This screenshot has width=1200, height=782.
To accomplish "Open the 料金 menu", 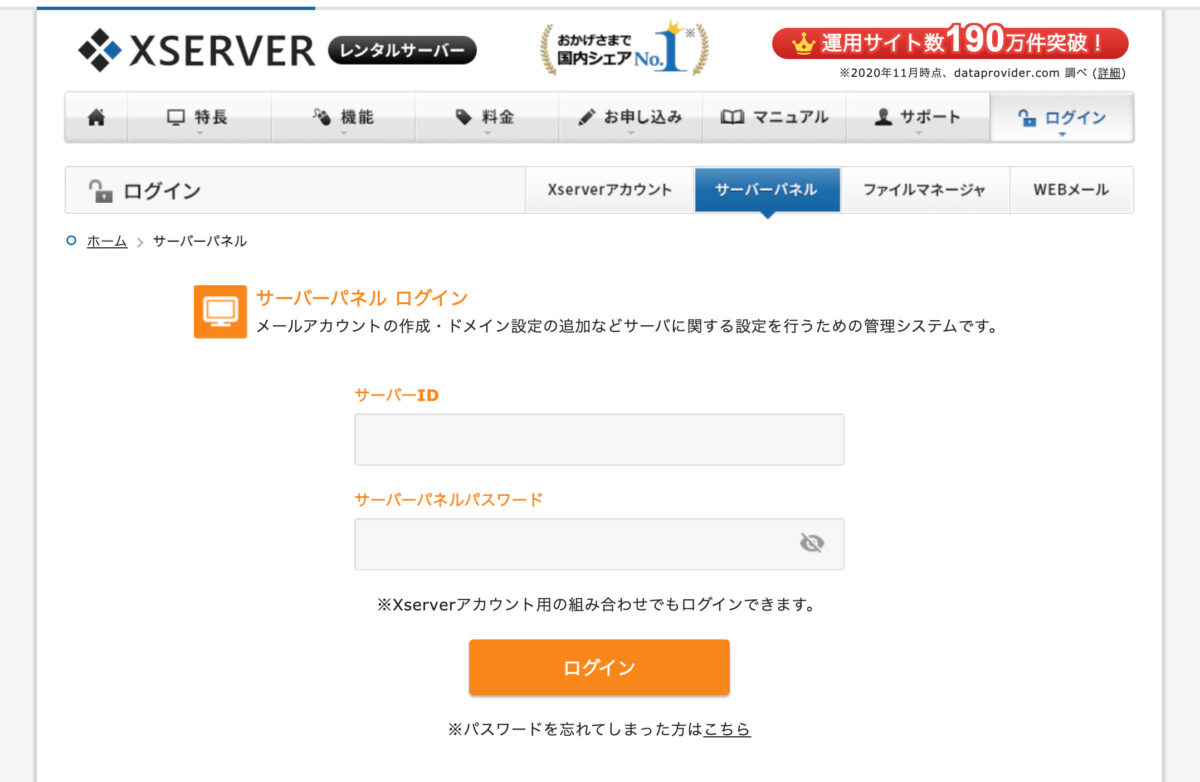I will coord(487,118).
